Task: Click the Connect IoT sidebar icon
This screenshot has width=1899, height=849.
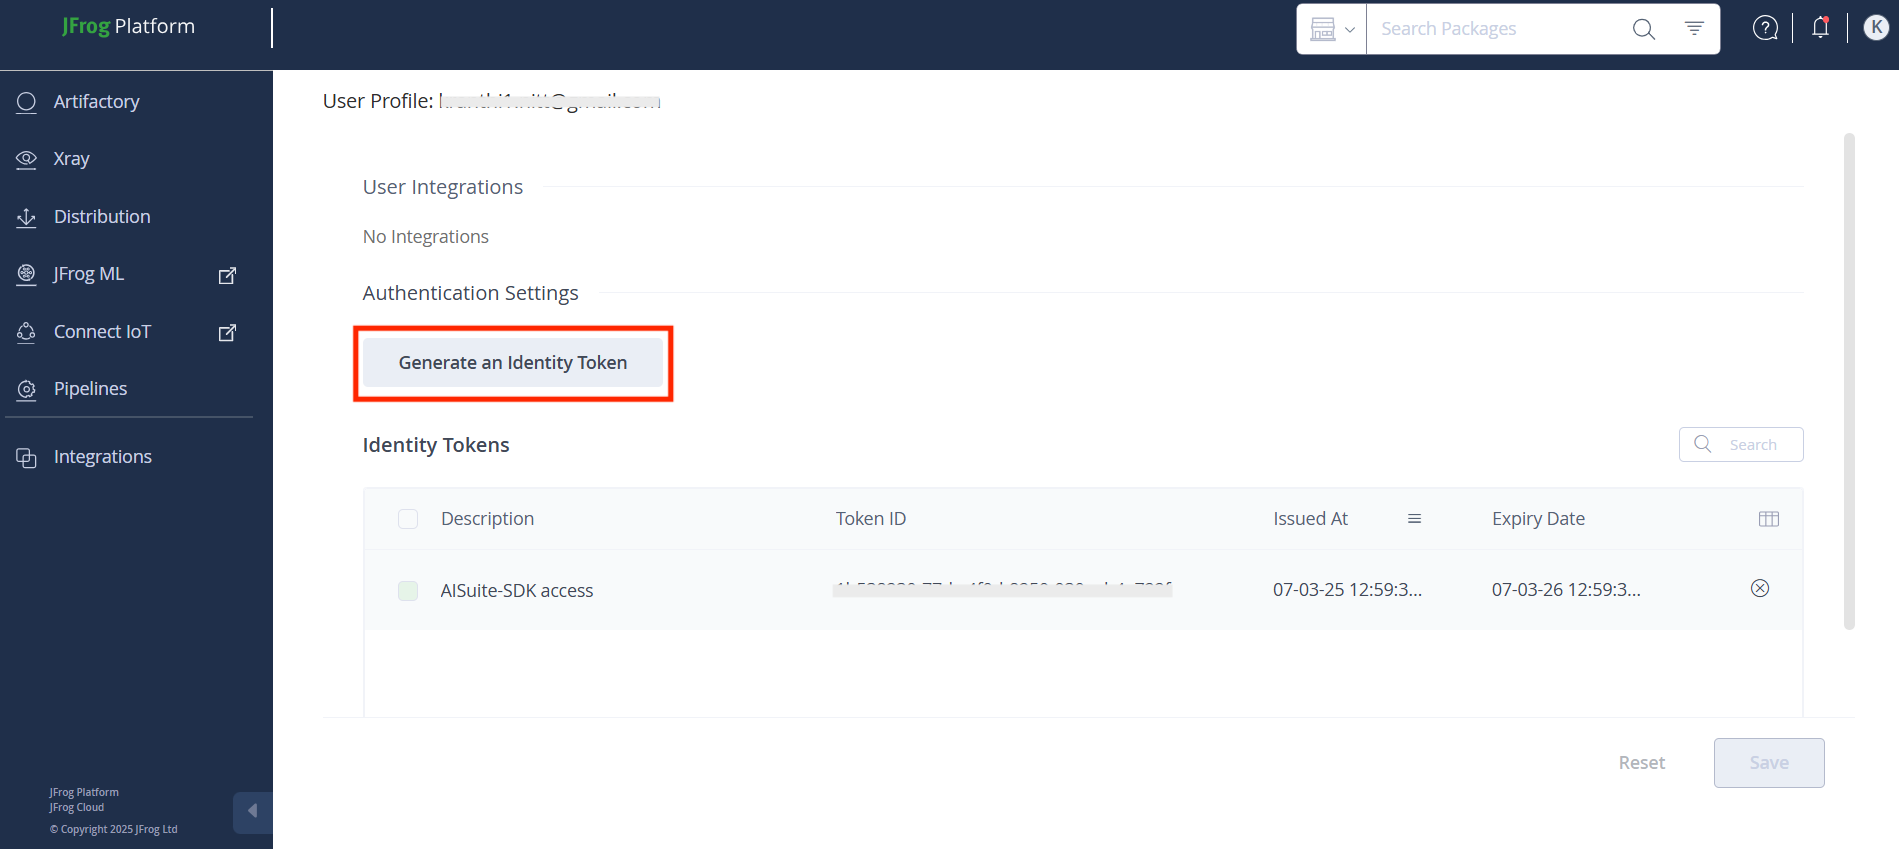Action: click(x=27, y=332)
